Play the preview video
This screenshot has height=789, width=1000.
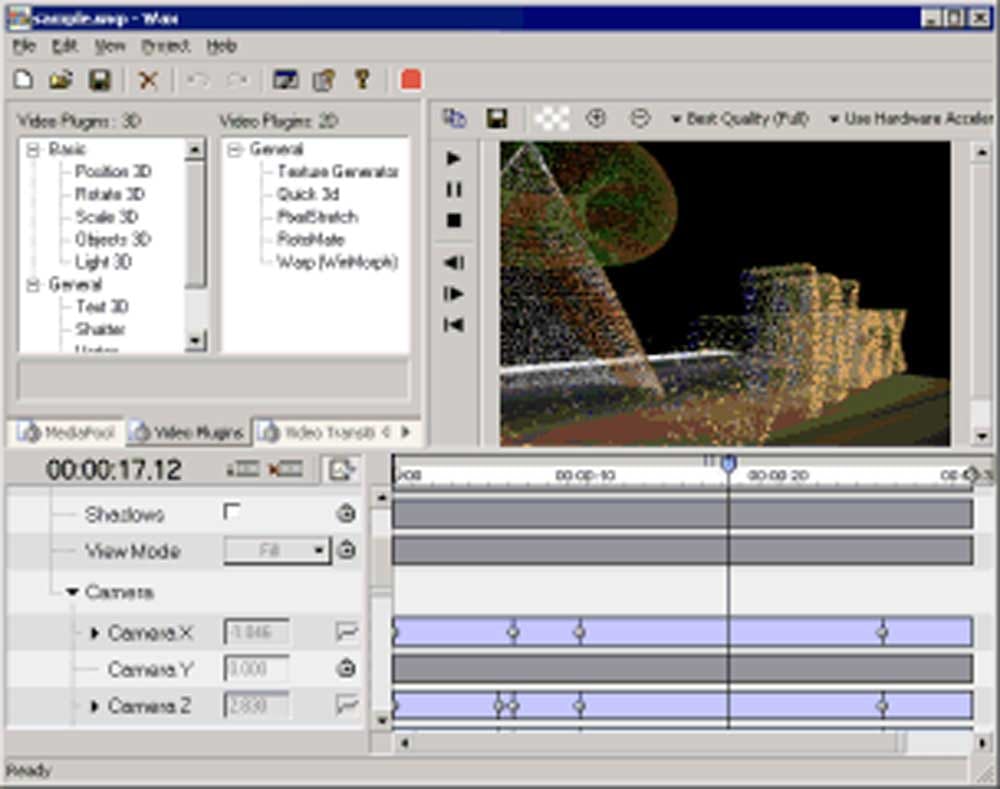coord(454,158)
